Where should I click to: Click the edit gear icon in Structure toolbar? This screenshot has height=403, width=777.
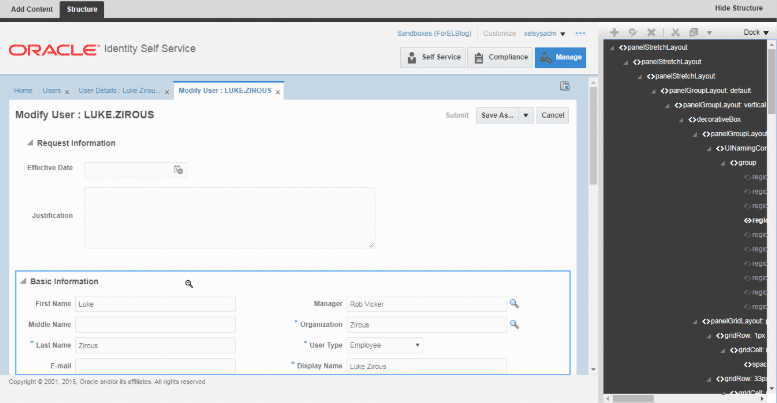point(633,32)
